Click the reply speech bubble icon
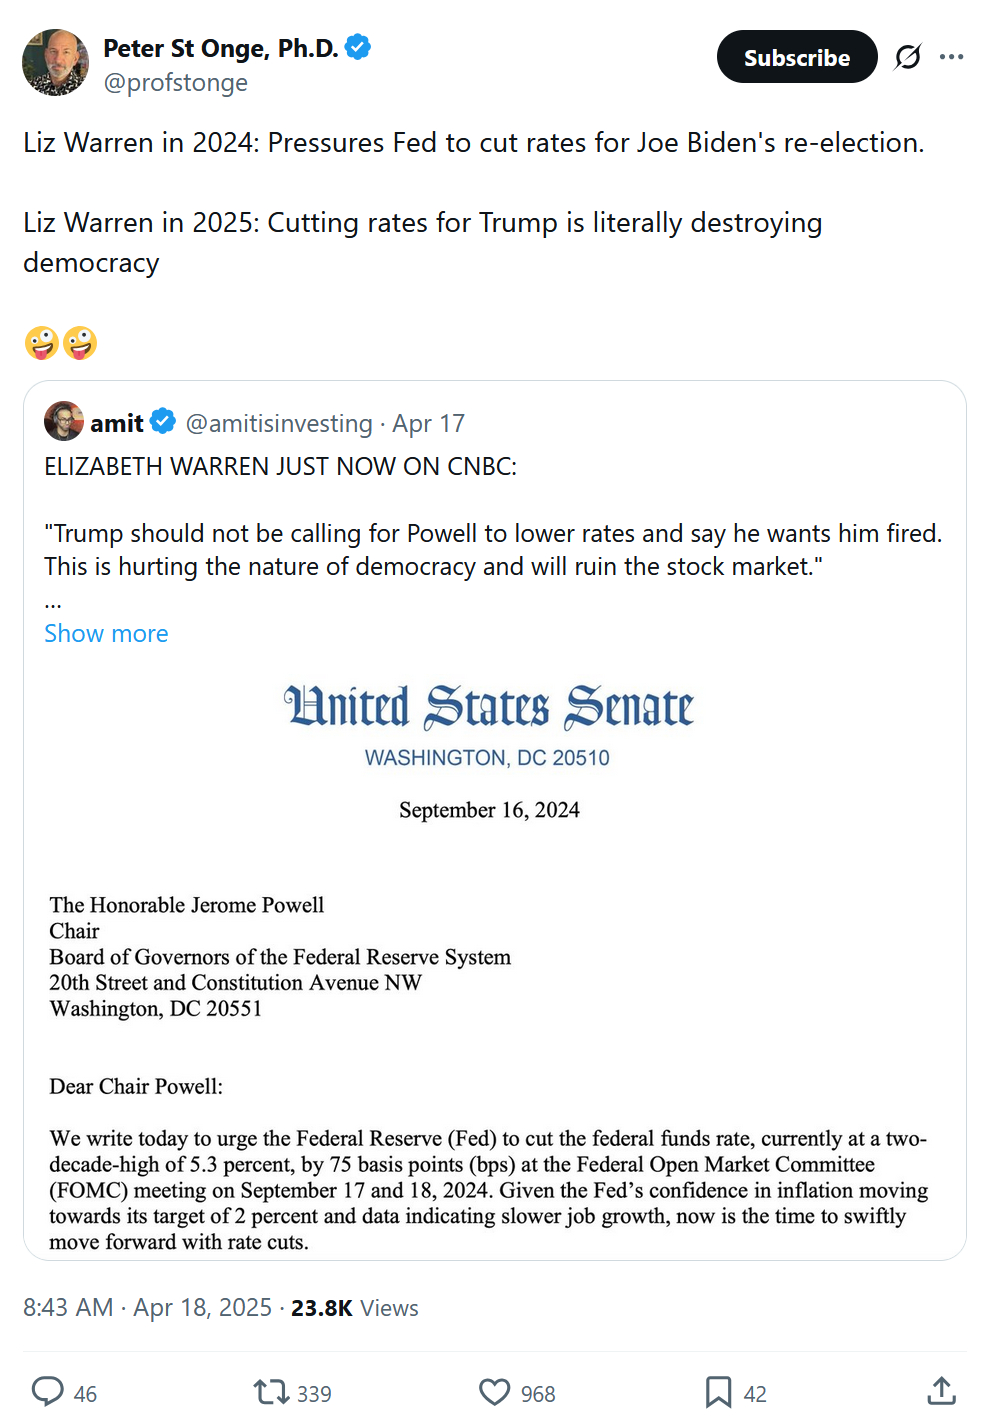Image resolution: width=991 pixels, height=1424 pixels. [x=48, y=1392]
